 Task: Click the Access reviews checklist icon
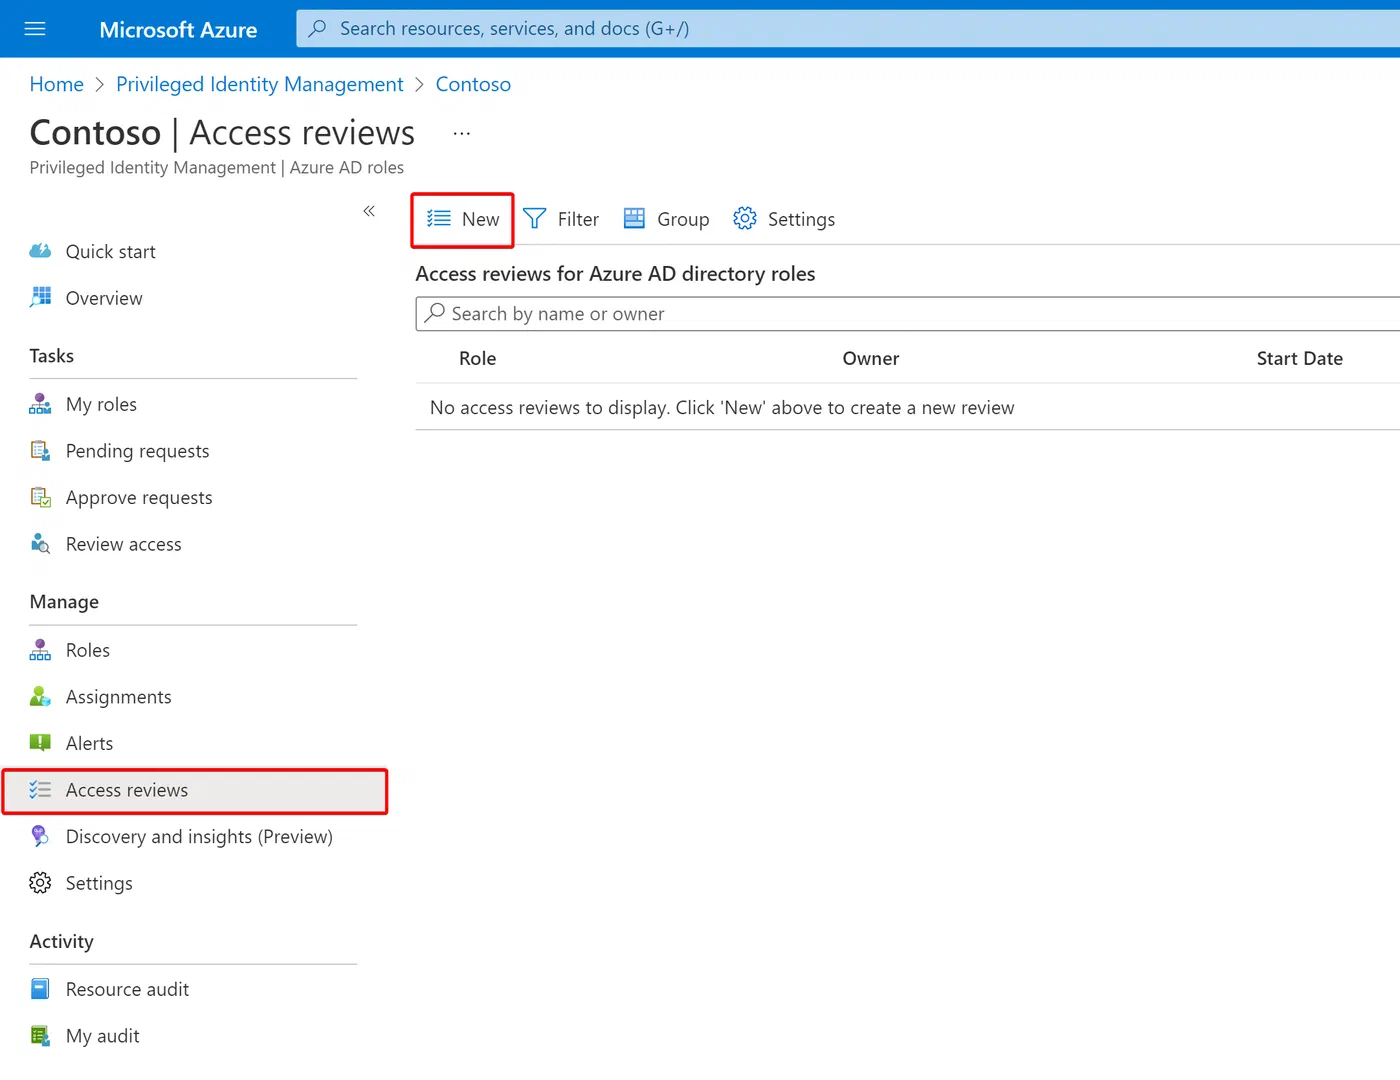(x=40, y=790)
